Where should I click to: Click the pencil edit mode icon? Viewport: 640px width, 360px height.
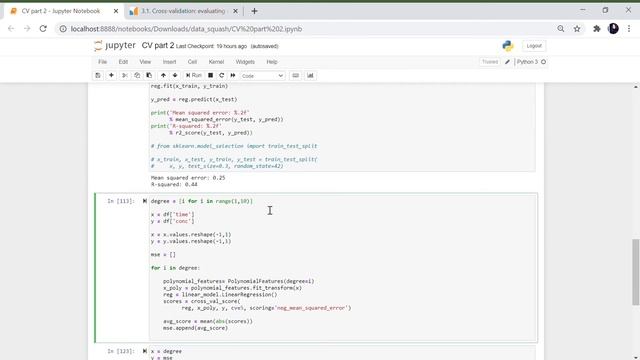click(x=507, y=62)
